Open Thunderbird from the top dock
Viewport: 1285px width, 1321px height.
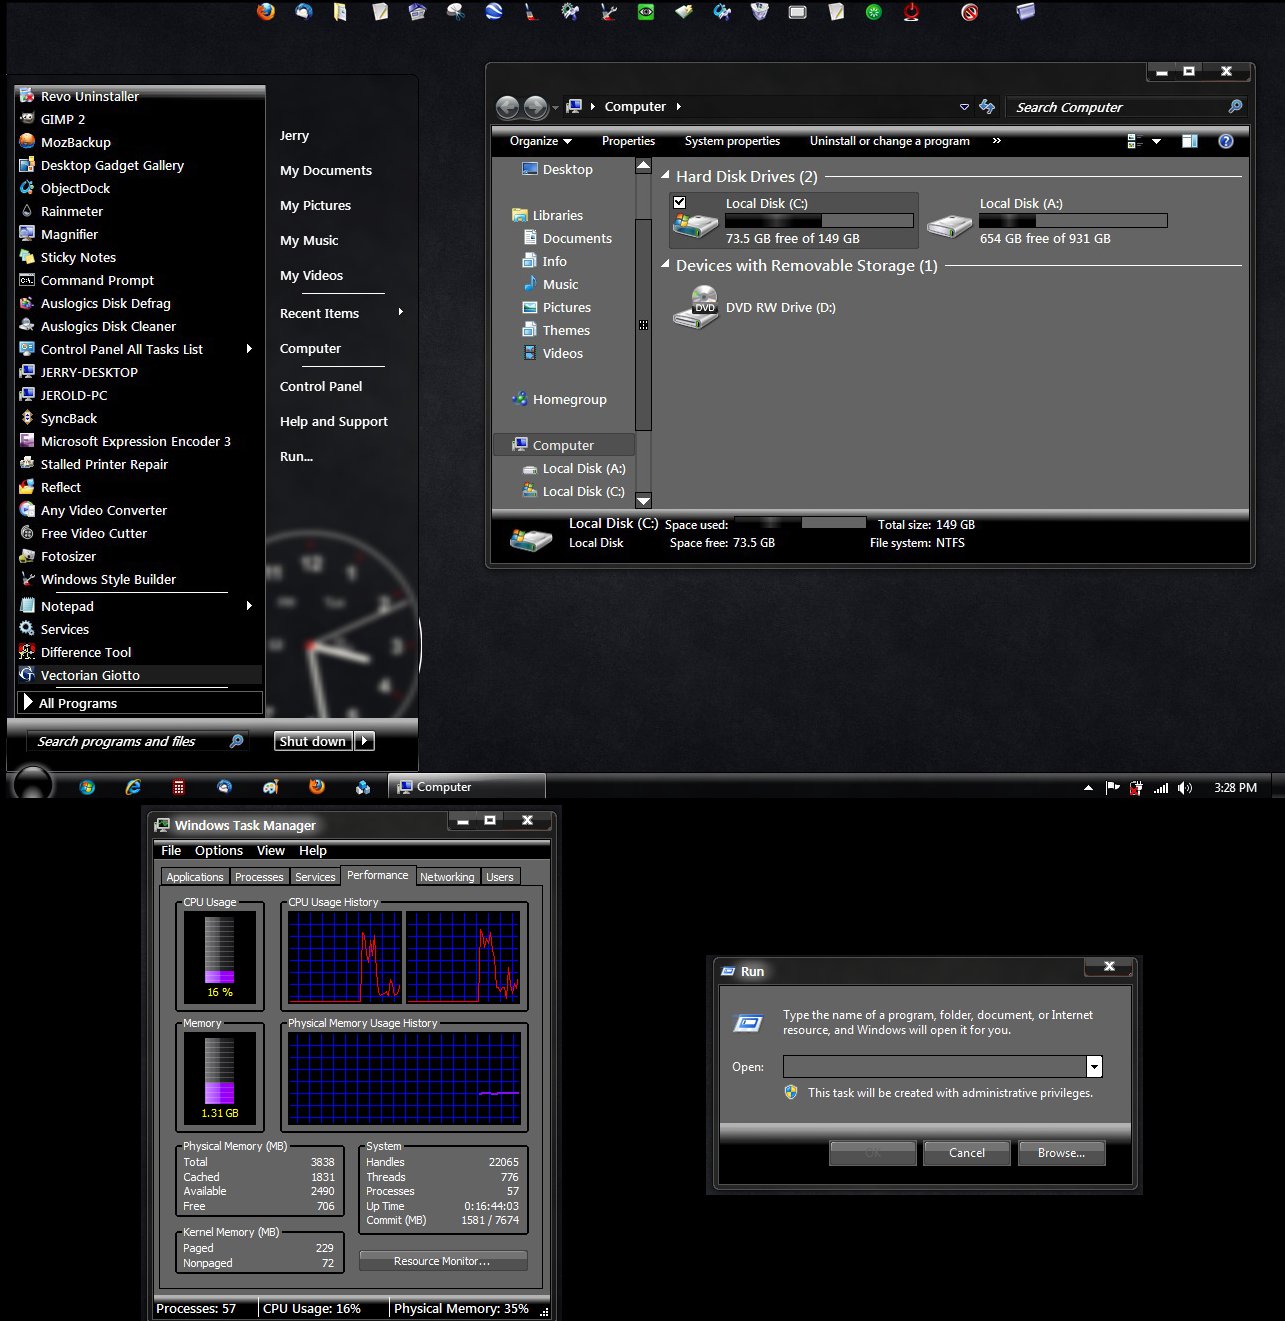304,12
